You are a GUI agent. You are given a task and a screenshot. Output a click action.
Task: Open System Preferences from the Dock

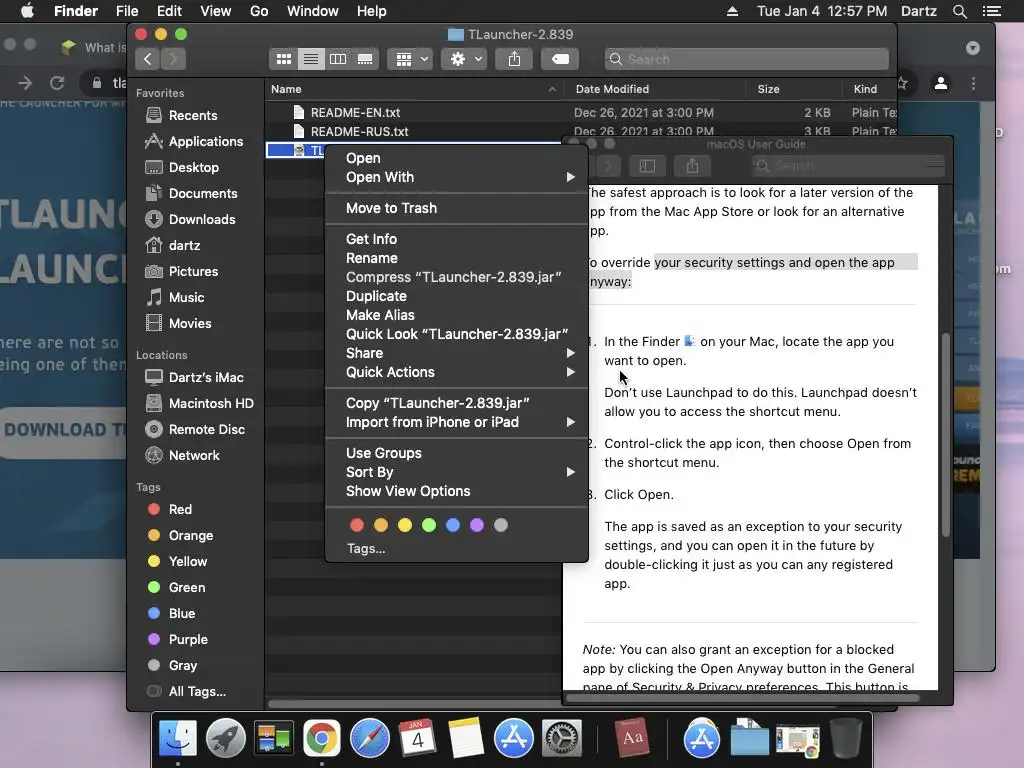[x=562, y=738]
